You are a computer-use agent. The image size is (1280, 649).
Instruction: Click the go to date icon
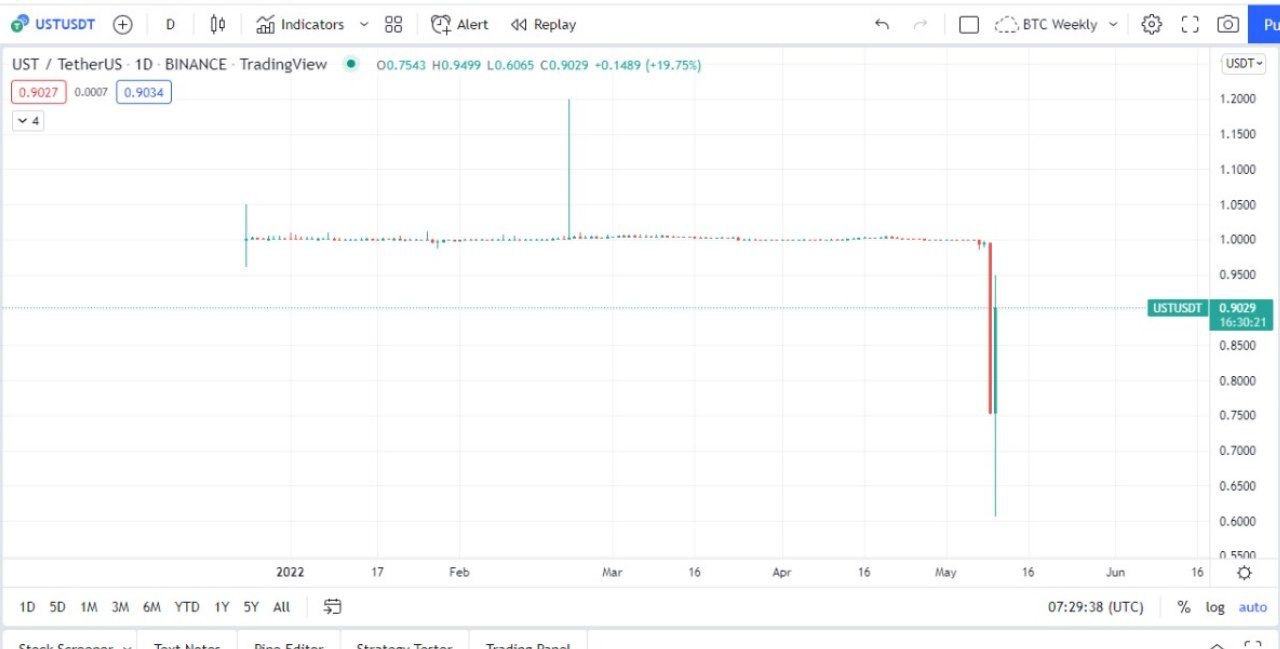click(333, 606)
